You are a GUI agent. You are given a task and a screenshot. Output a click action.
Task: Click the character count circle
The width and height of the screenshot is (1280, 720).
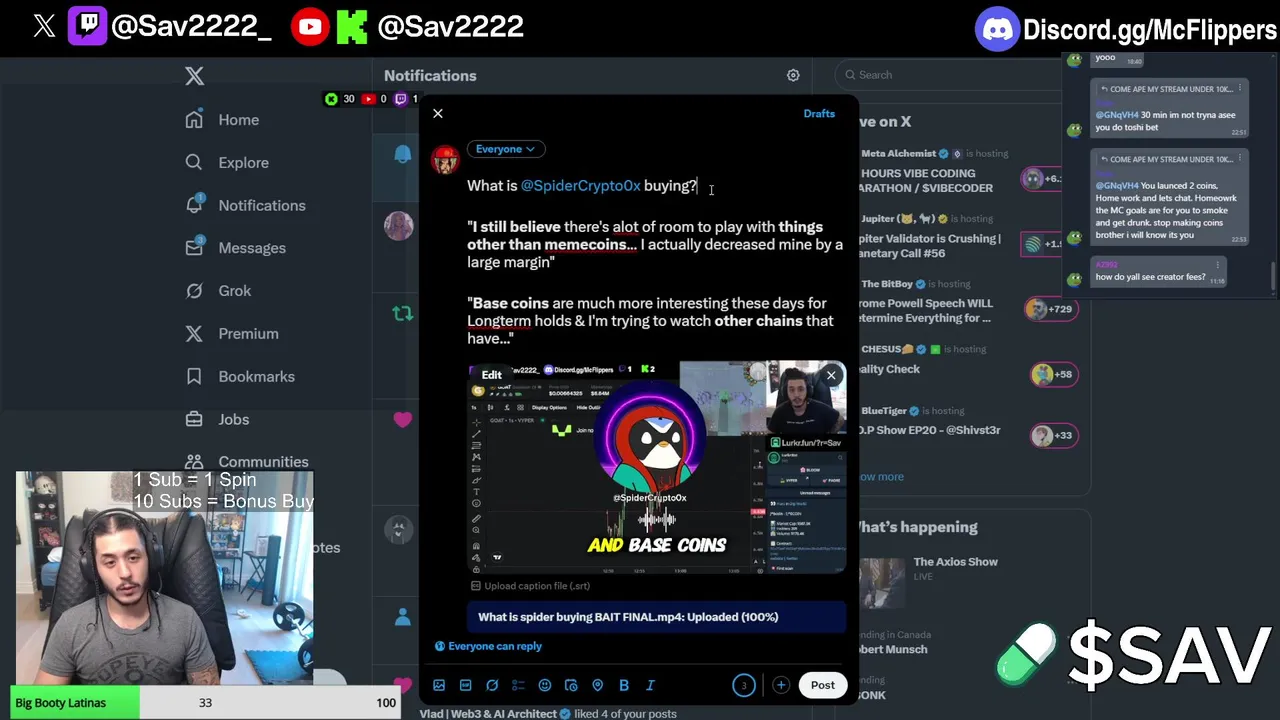(743, 685)
